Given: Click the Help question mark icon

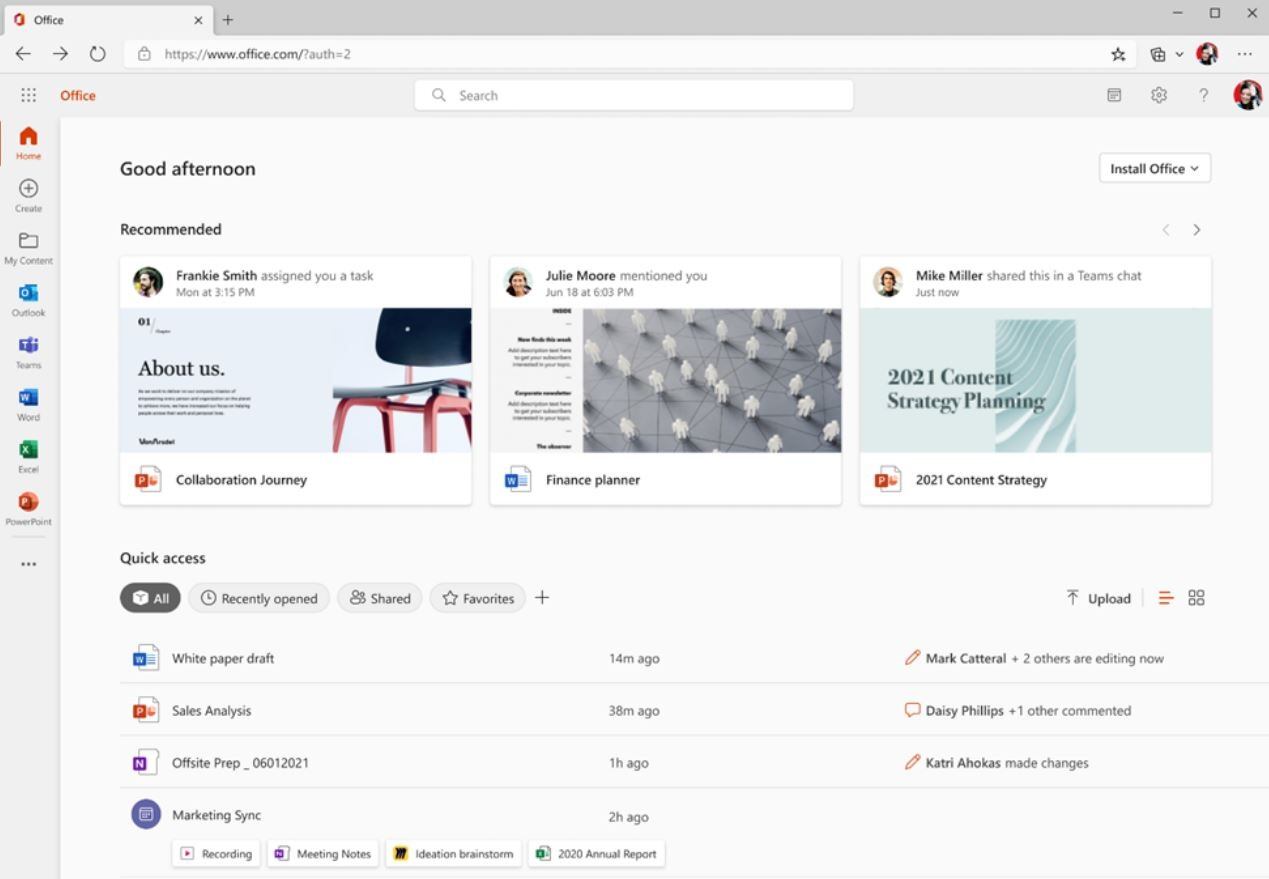Looking at the screenshot, I should (1203, 95).
